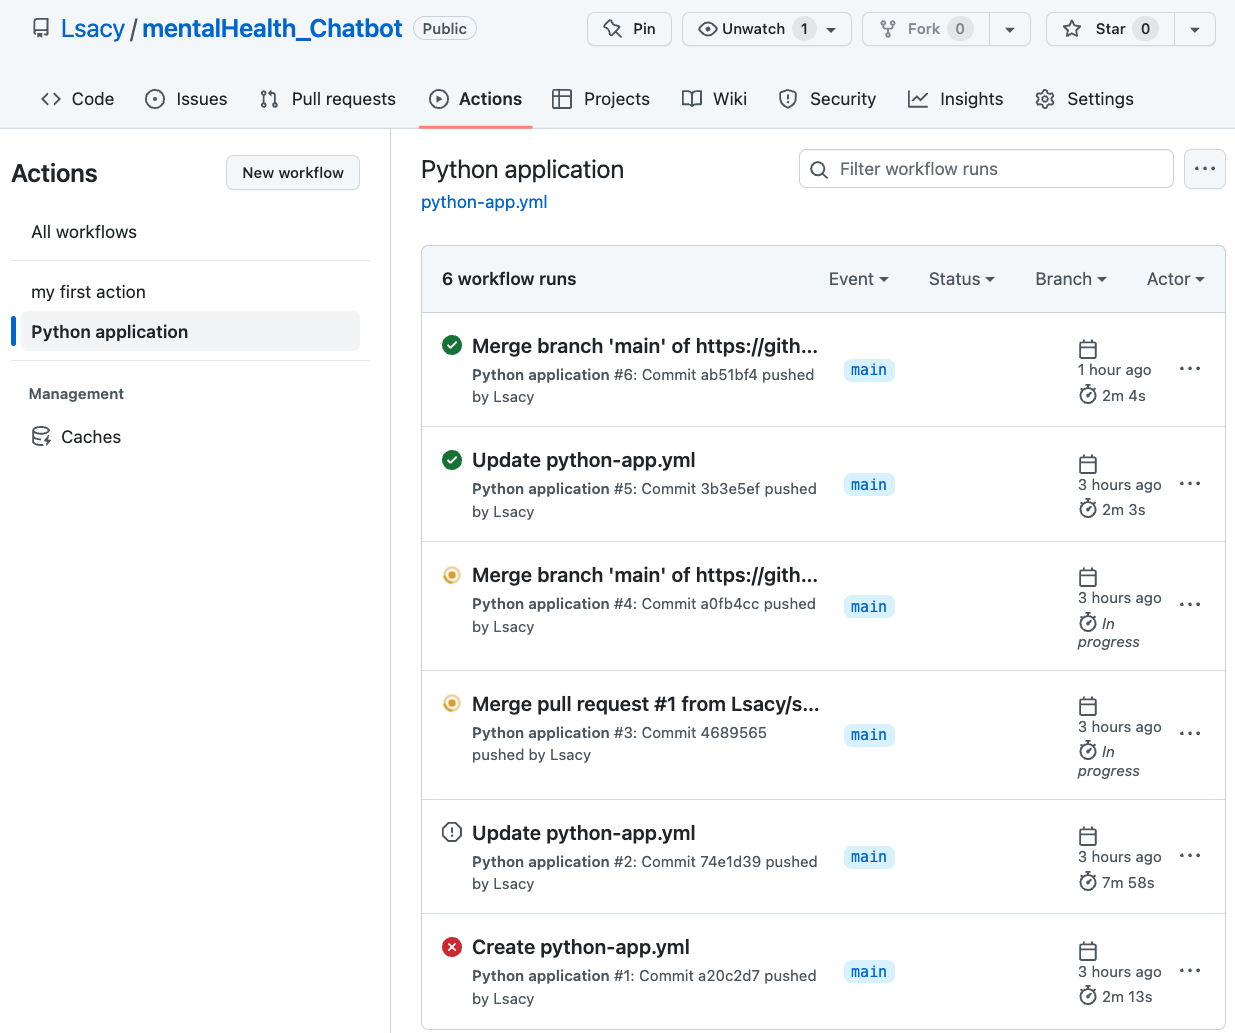Open the Insights tab

click(955, 98)
